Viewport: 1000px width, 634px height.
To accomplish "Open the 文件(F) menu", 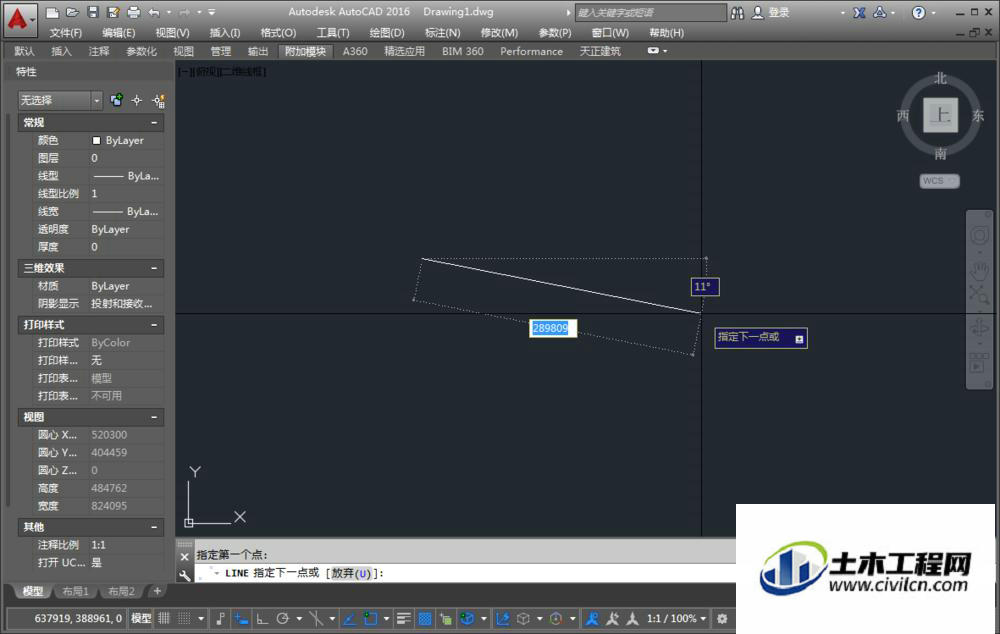I will pyautogui.click(x=66, y=33).
